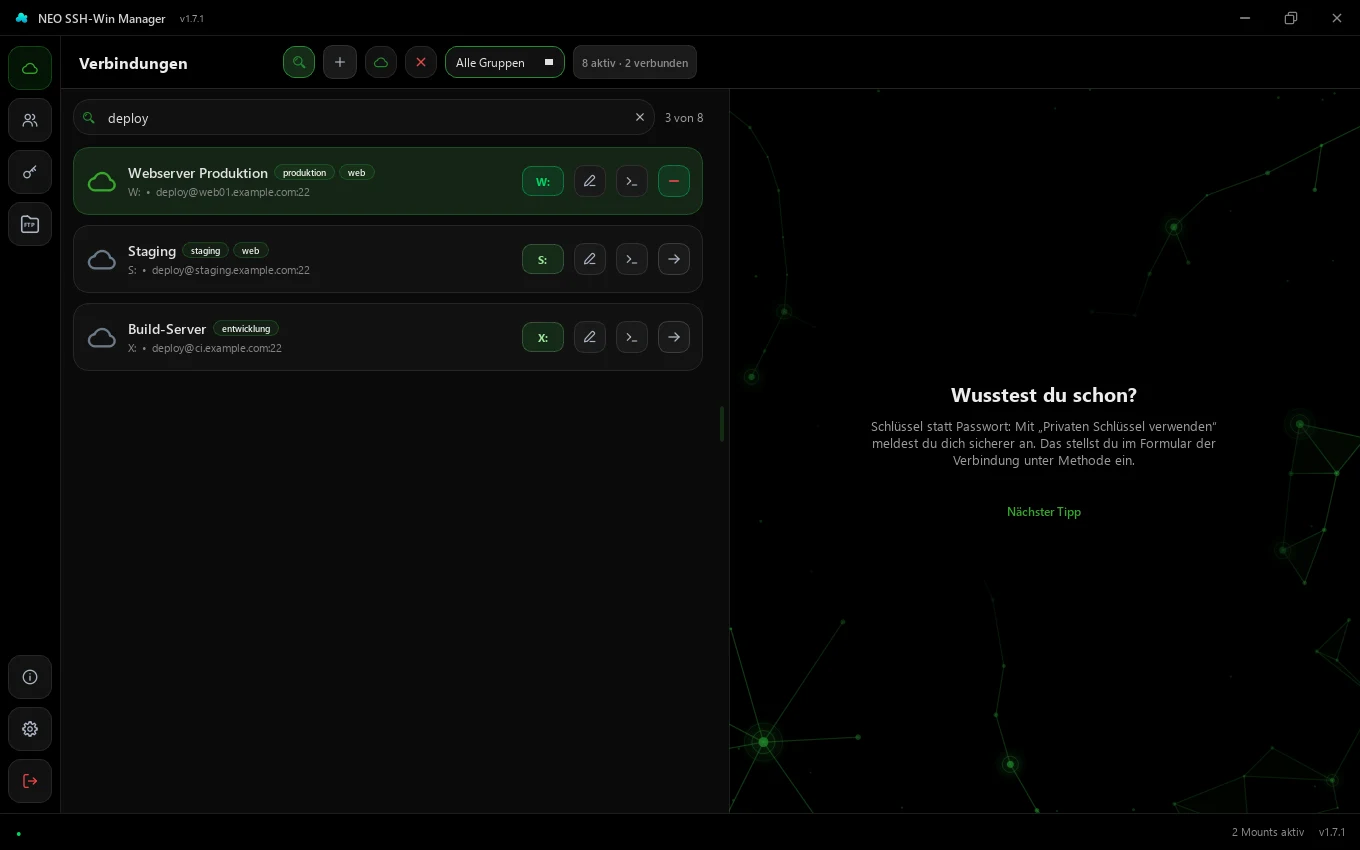
Task: Open the X: drive of Build-Server
Action: point(543,337)
